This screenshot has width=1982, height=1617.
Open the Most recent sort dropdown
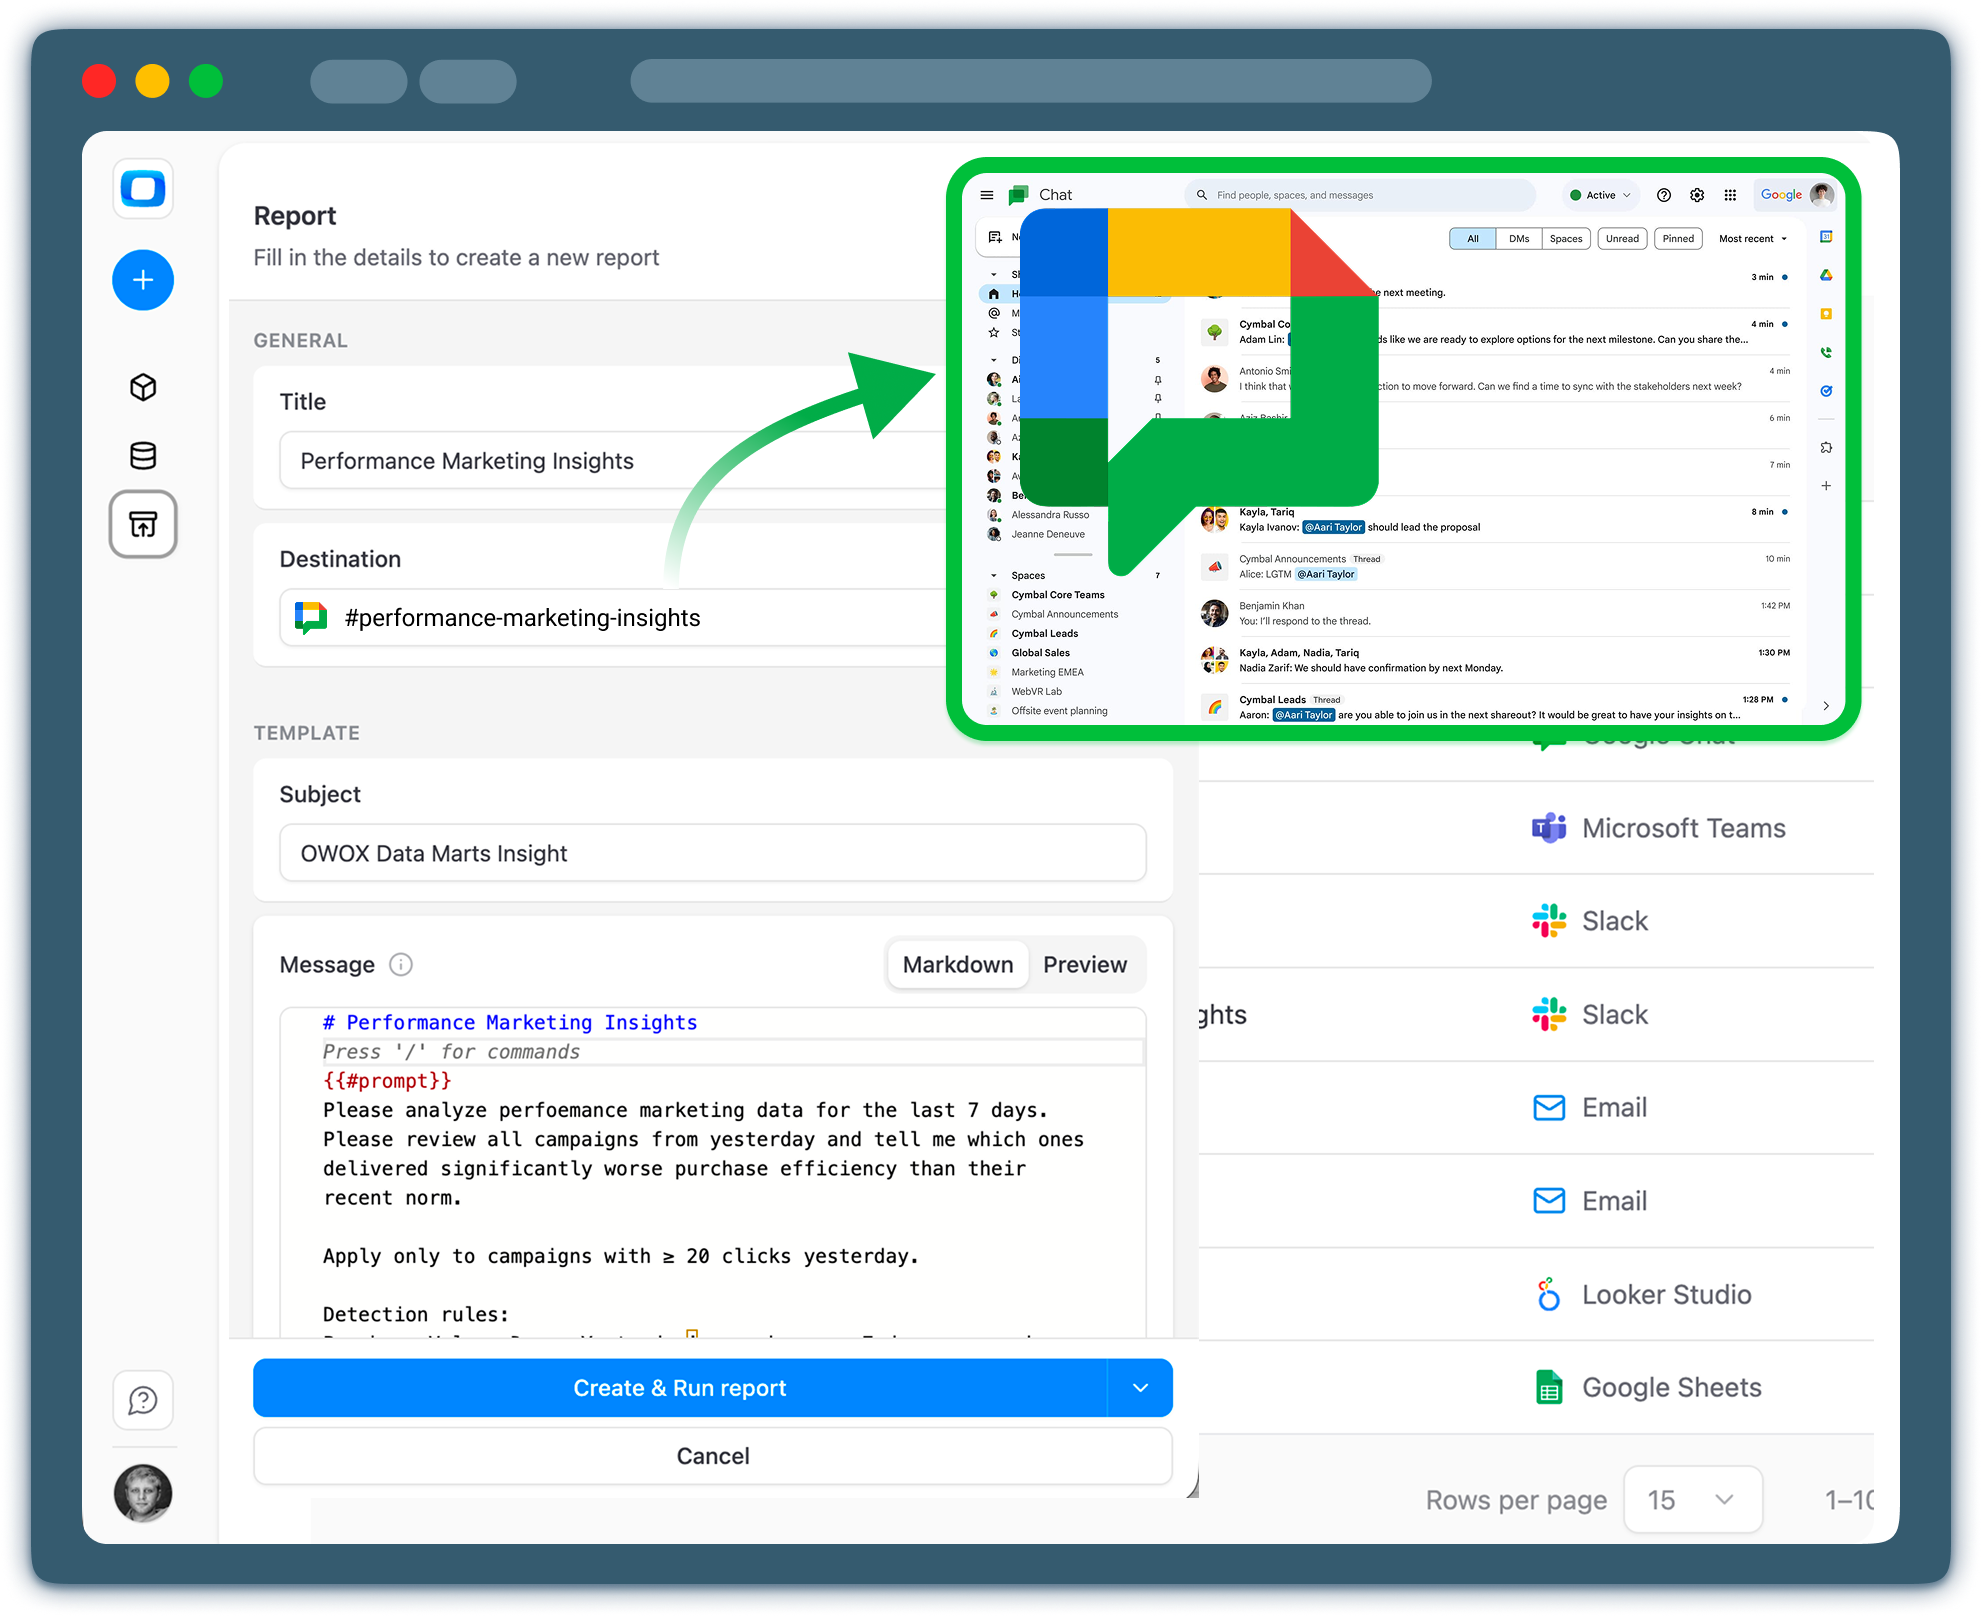(x=1750, y=239)
